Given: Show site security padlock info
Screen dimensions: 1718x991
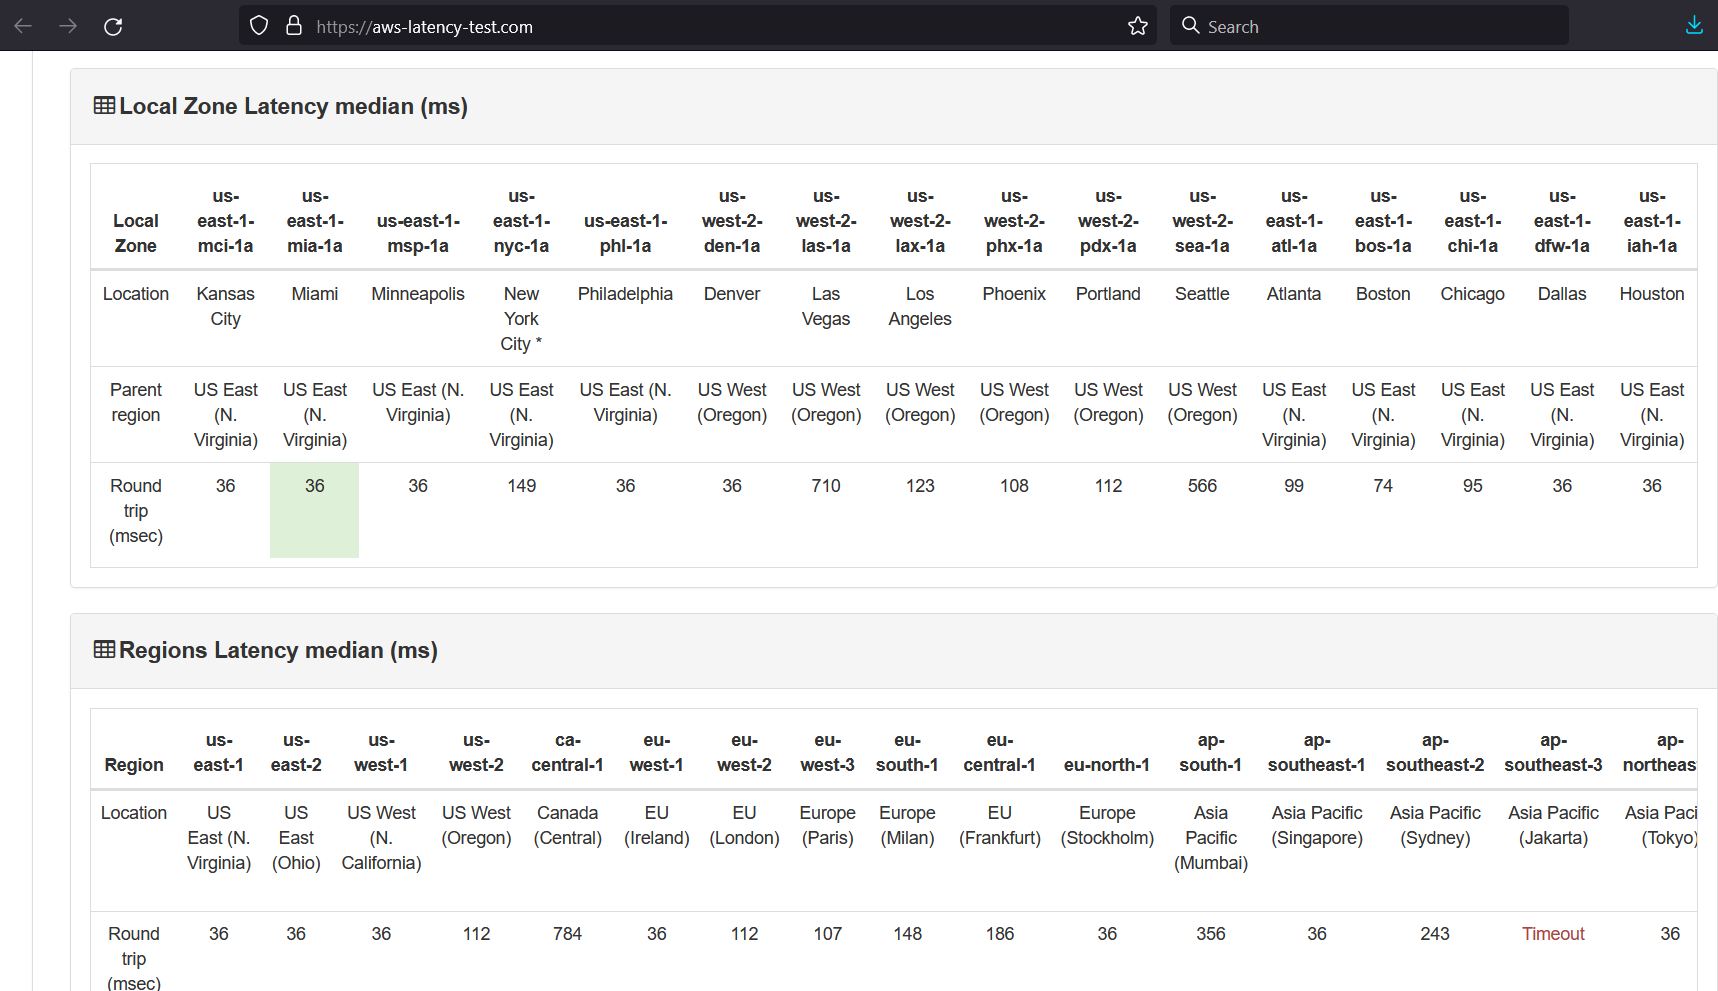Looking at the screenshot, I should tap(294, 26).
